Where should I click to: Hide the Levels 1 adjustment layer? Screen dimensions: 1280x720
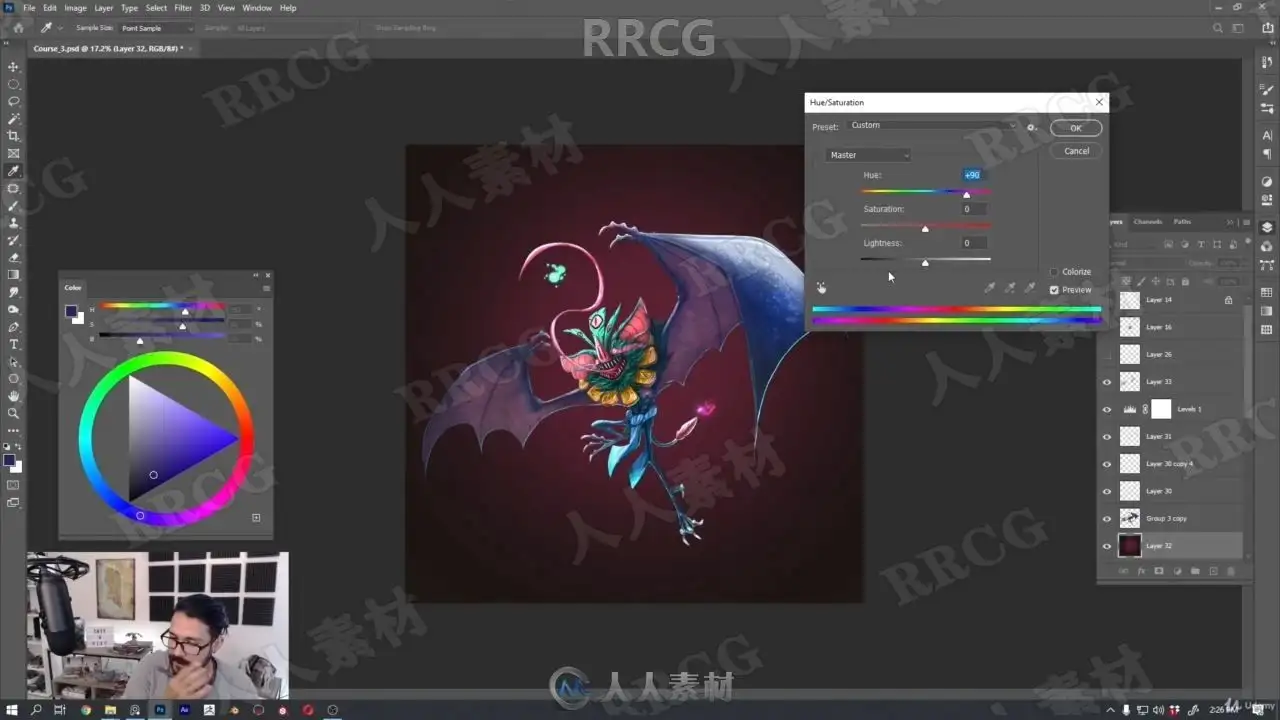point(1106,409)
